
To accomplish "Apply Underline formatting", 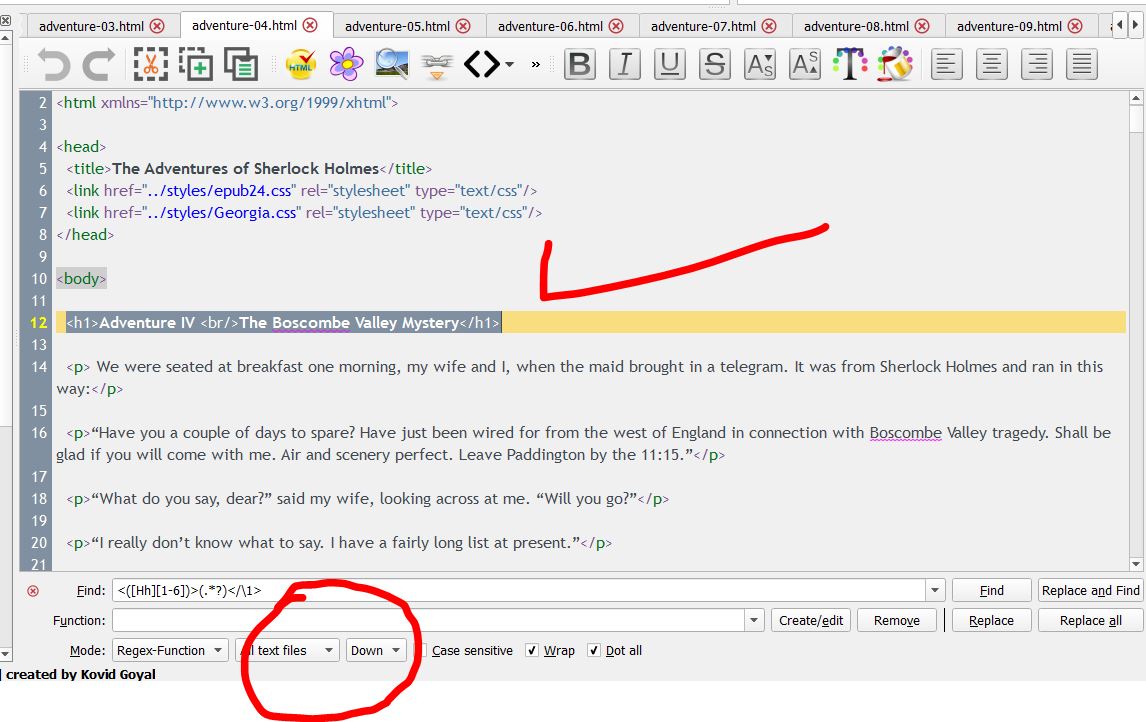I will (x=669, y=64).
